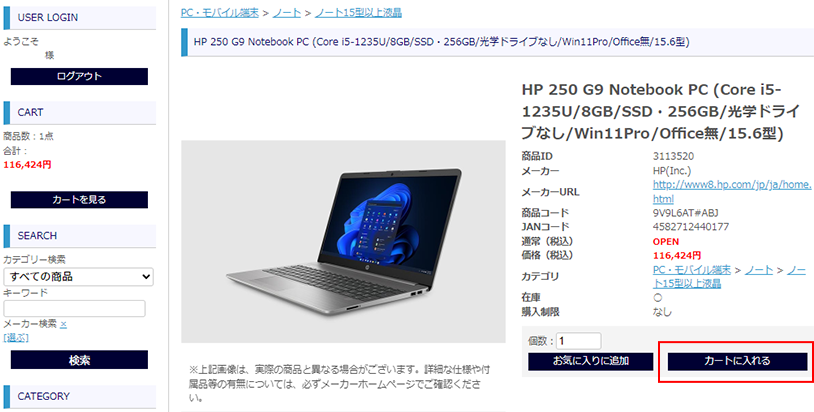Screen dimensions: 814x412
Task: Focus the 個数 quantity input box
Action: click(x=578, y=341)
